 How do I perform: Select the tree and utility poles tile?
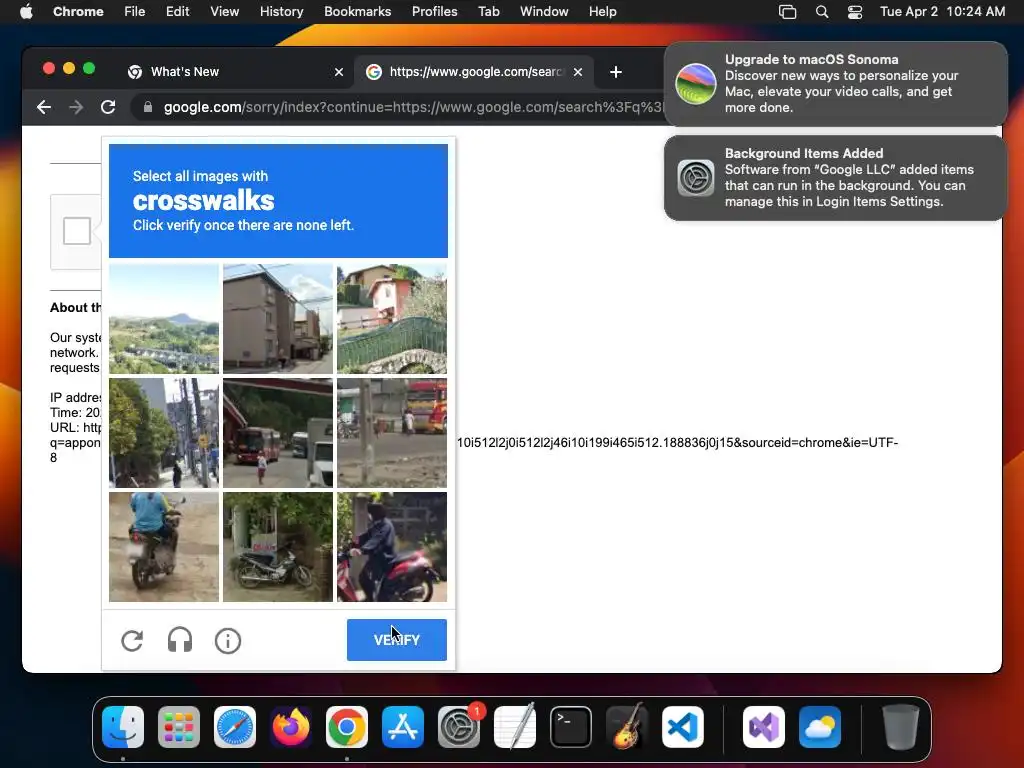164,433
